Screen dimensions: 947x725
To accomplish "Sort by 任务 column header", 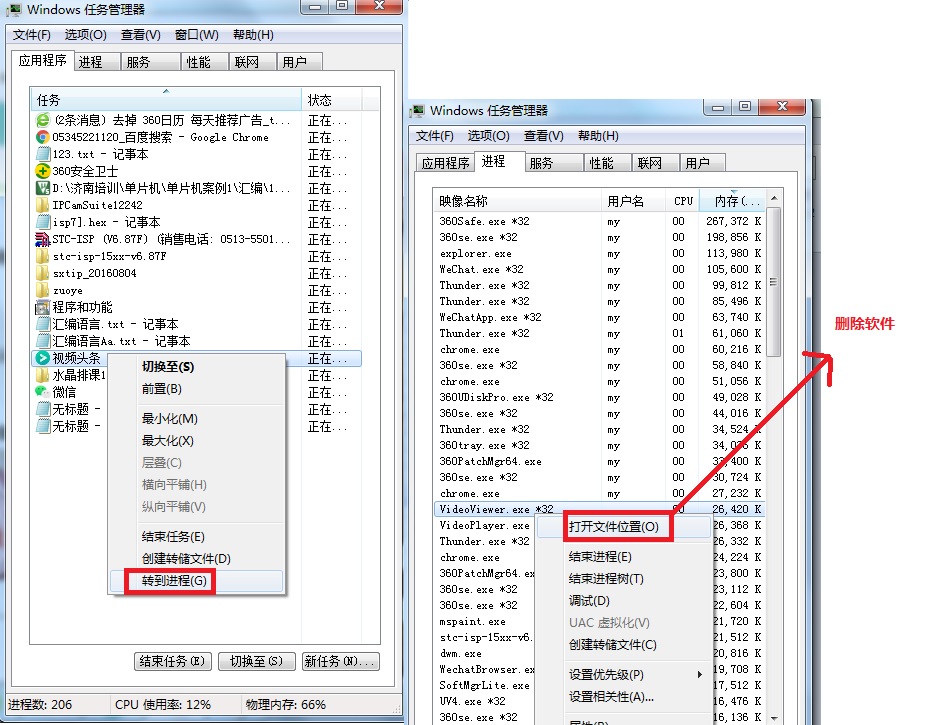I will [x=165, y=100].
